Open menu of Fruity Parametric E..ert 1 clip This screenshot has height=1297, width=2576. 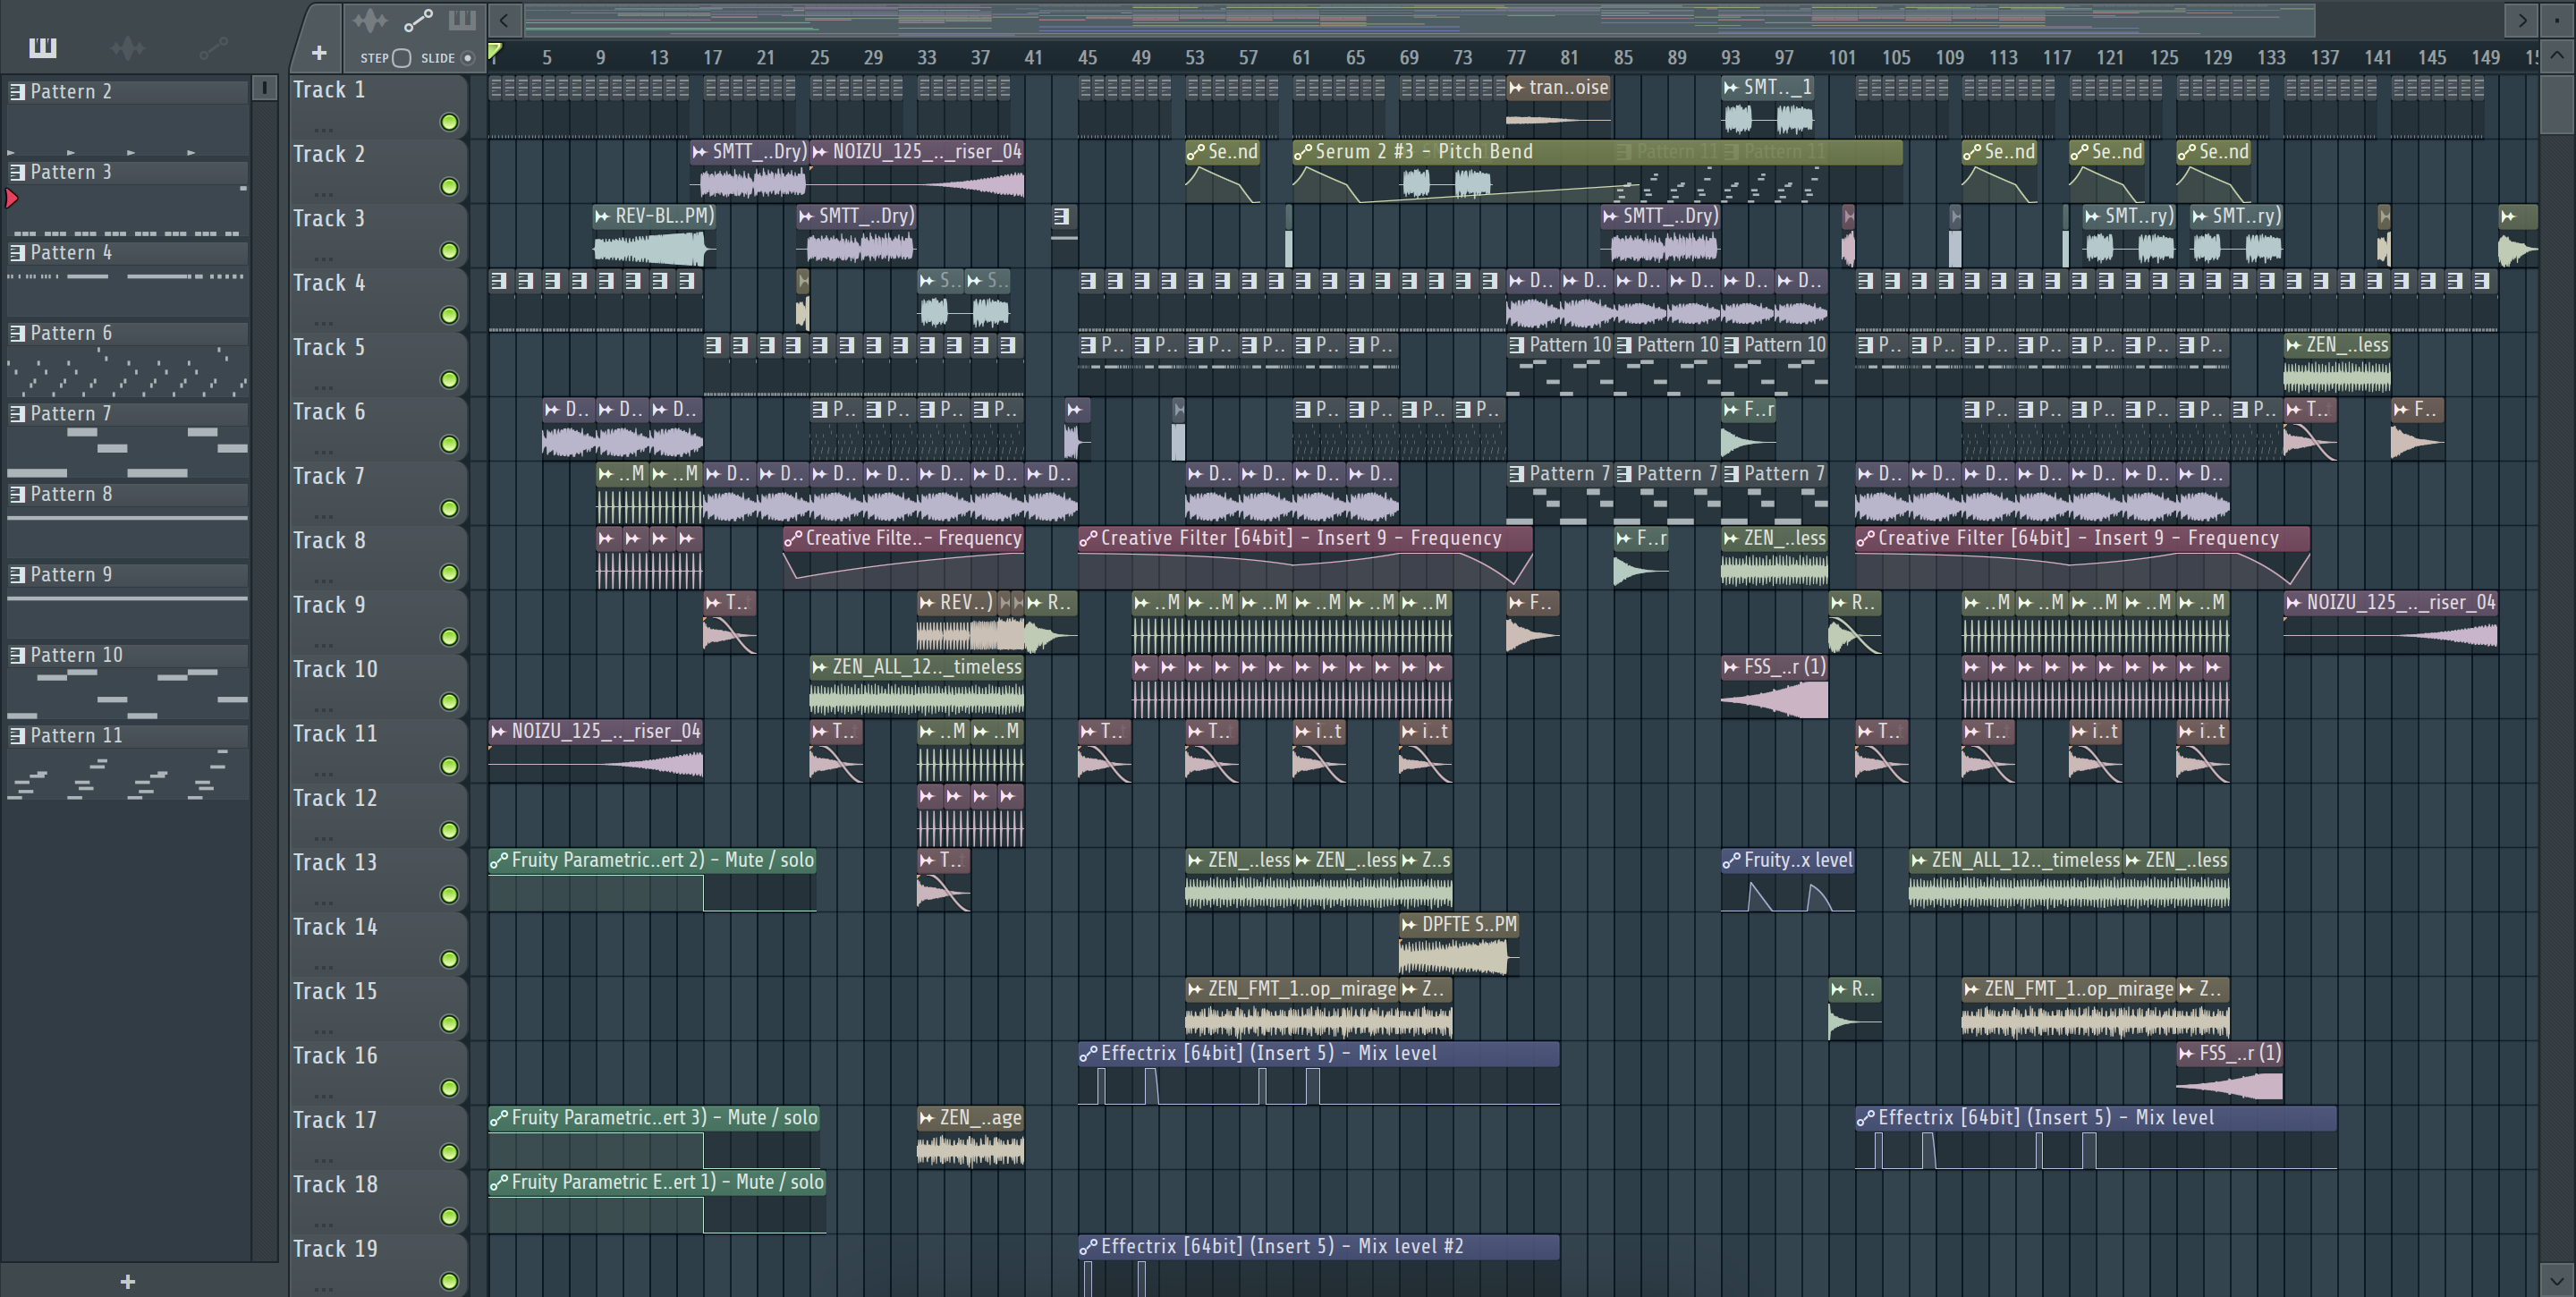(x=499, y=1182)
